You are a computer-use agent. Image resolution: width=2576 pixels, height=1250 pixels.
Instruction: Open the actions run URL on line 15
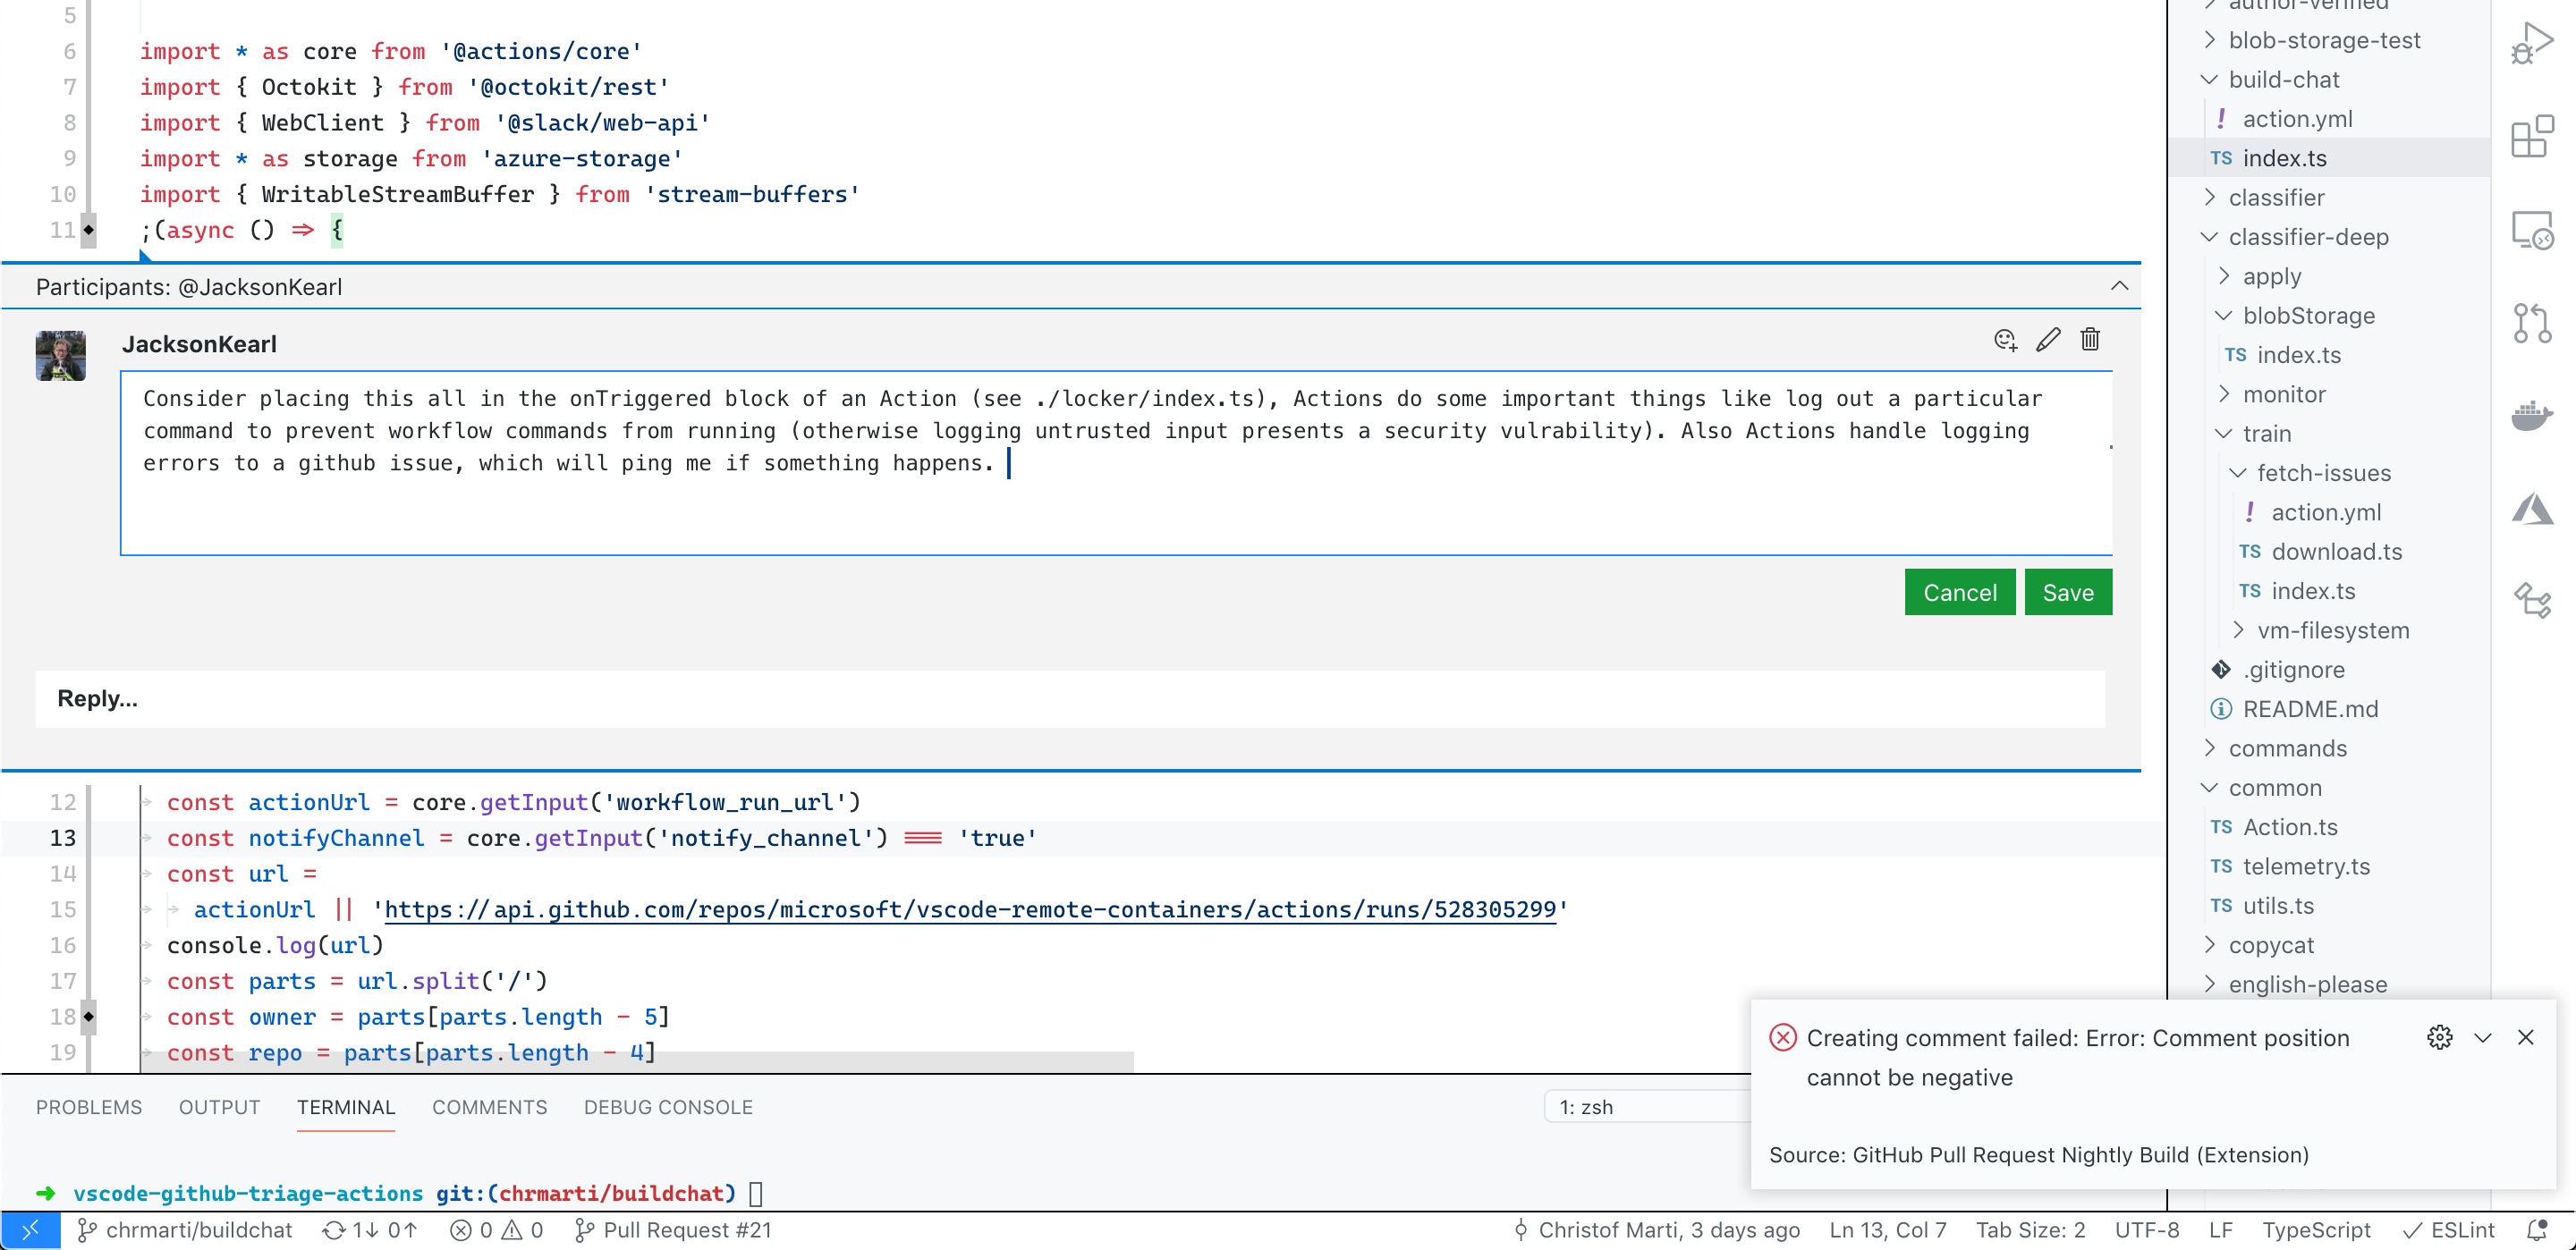click(970, 910)
